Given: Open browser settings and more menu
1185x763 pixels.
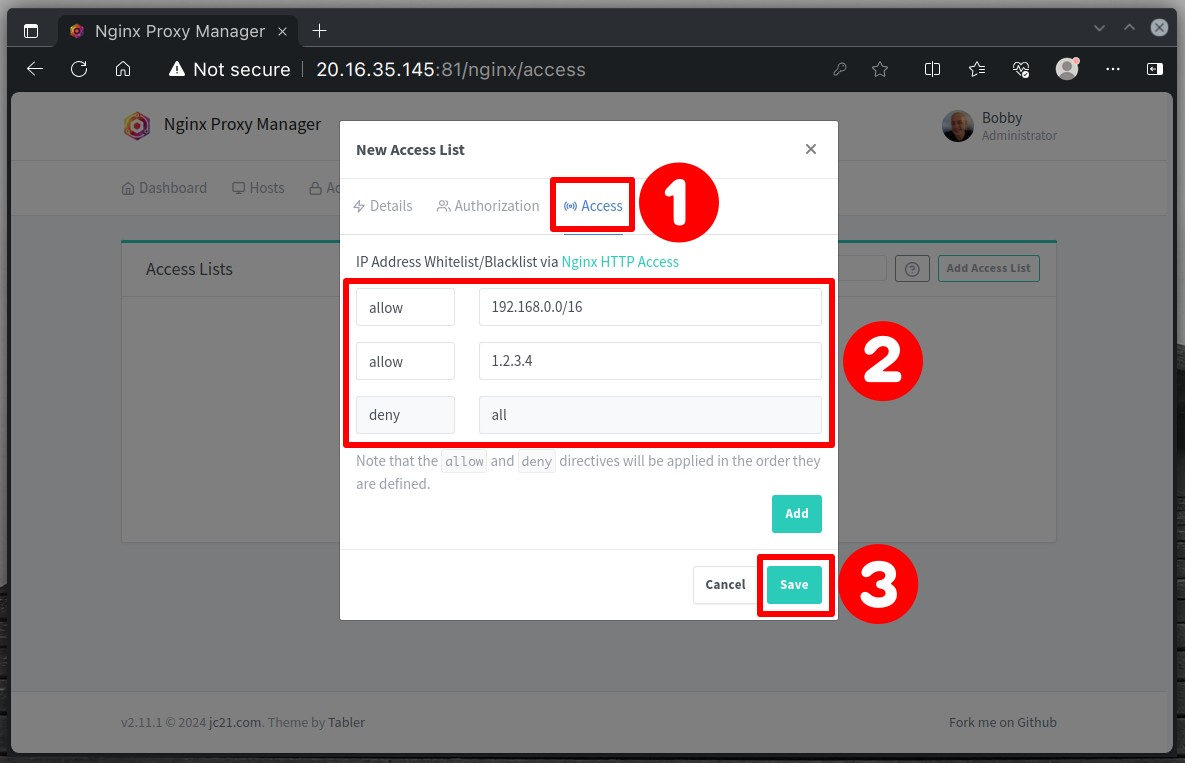Looking at the screenshot, I should [1112, 69].
